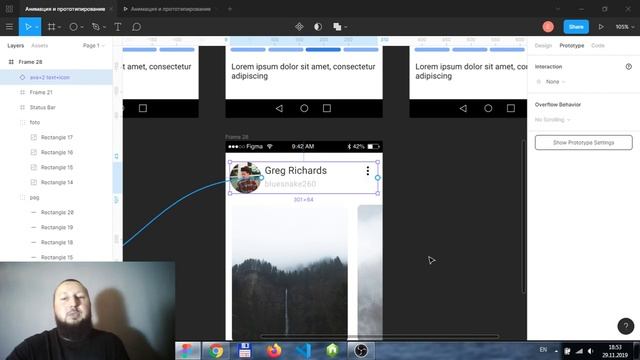Select the Frame tool

click(x=51, y=27)
